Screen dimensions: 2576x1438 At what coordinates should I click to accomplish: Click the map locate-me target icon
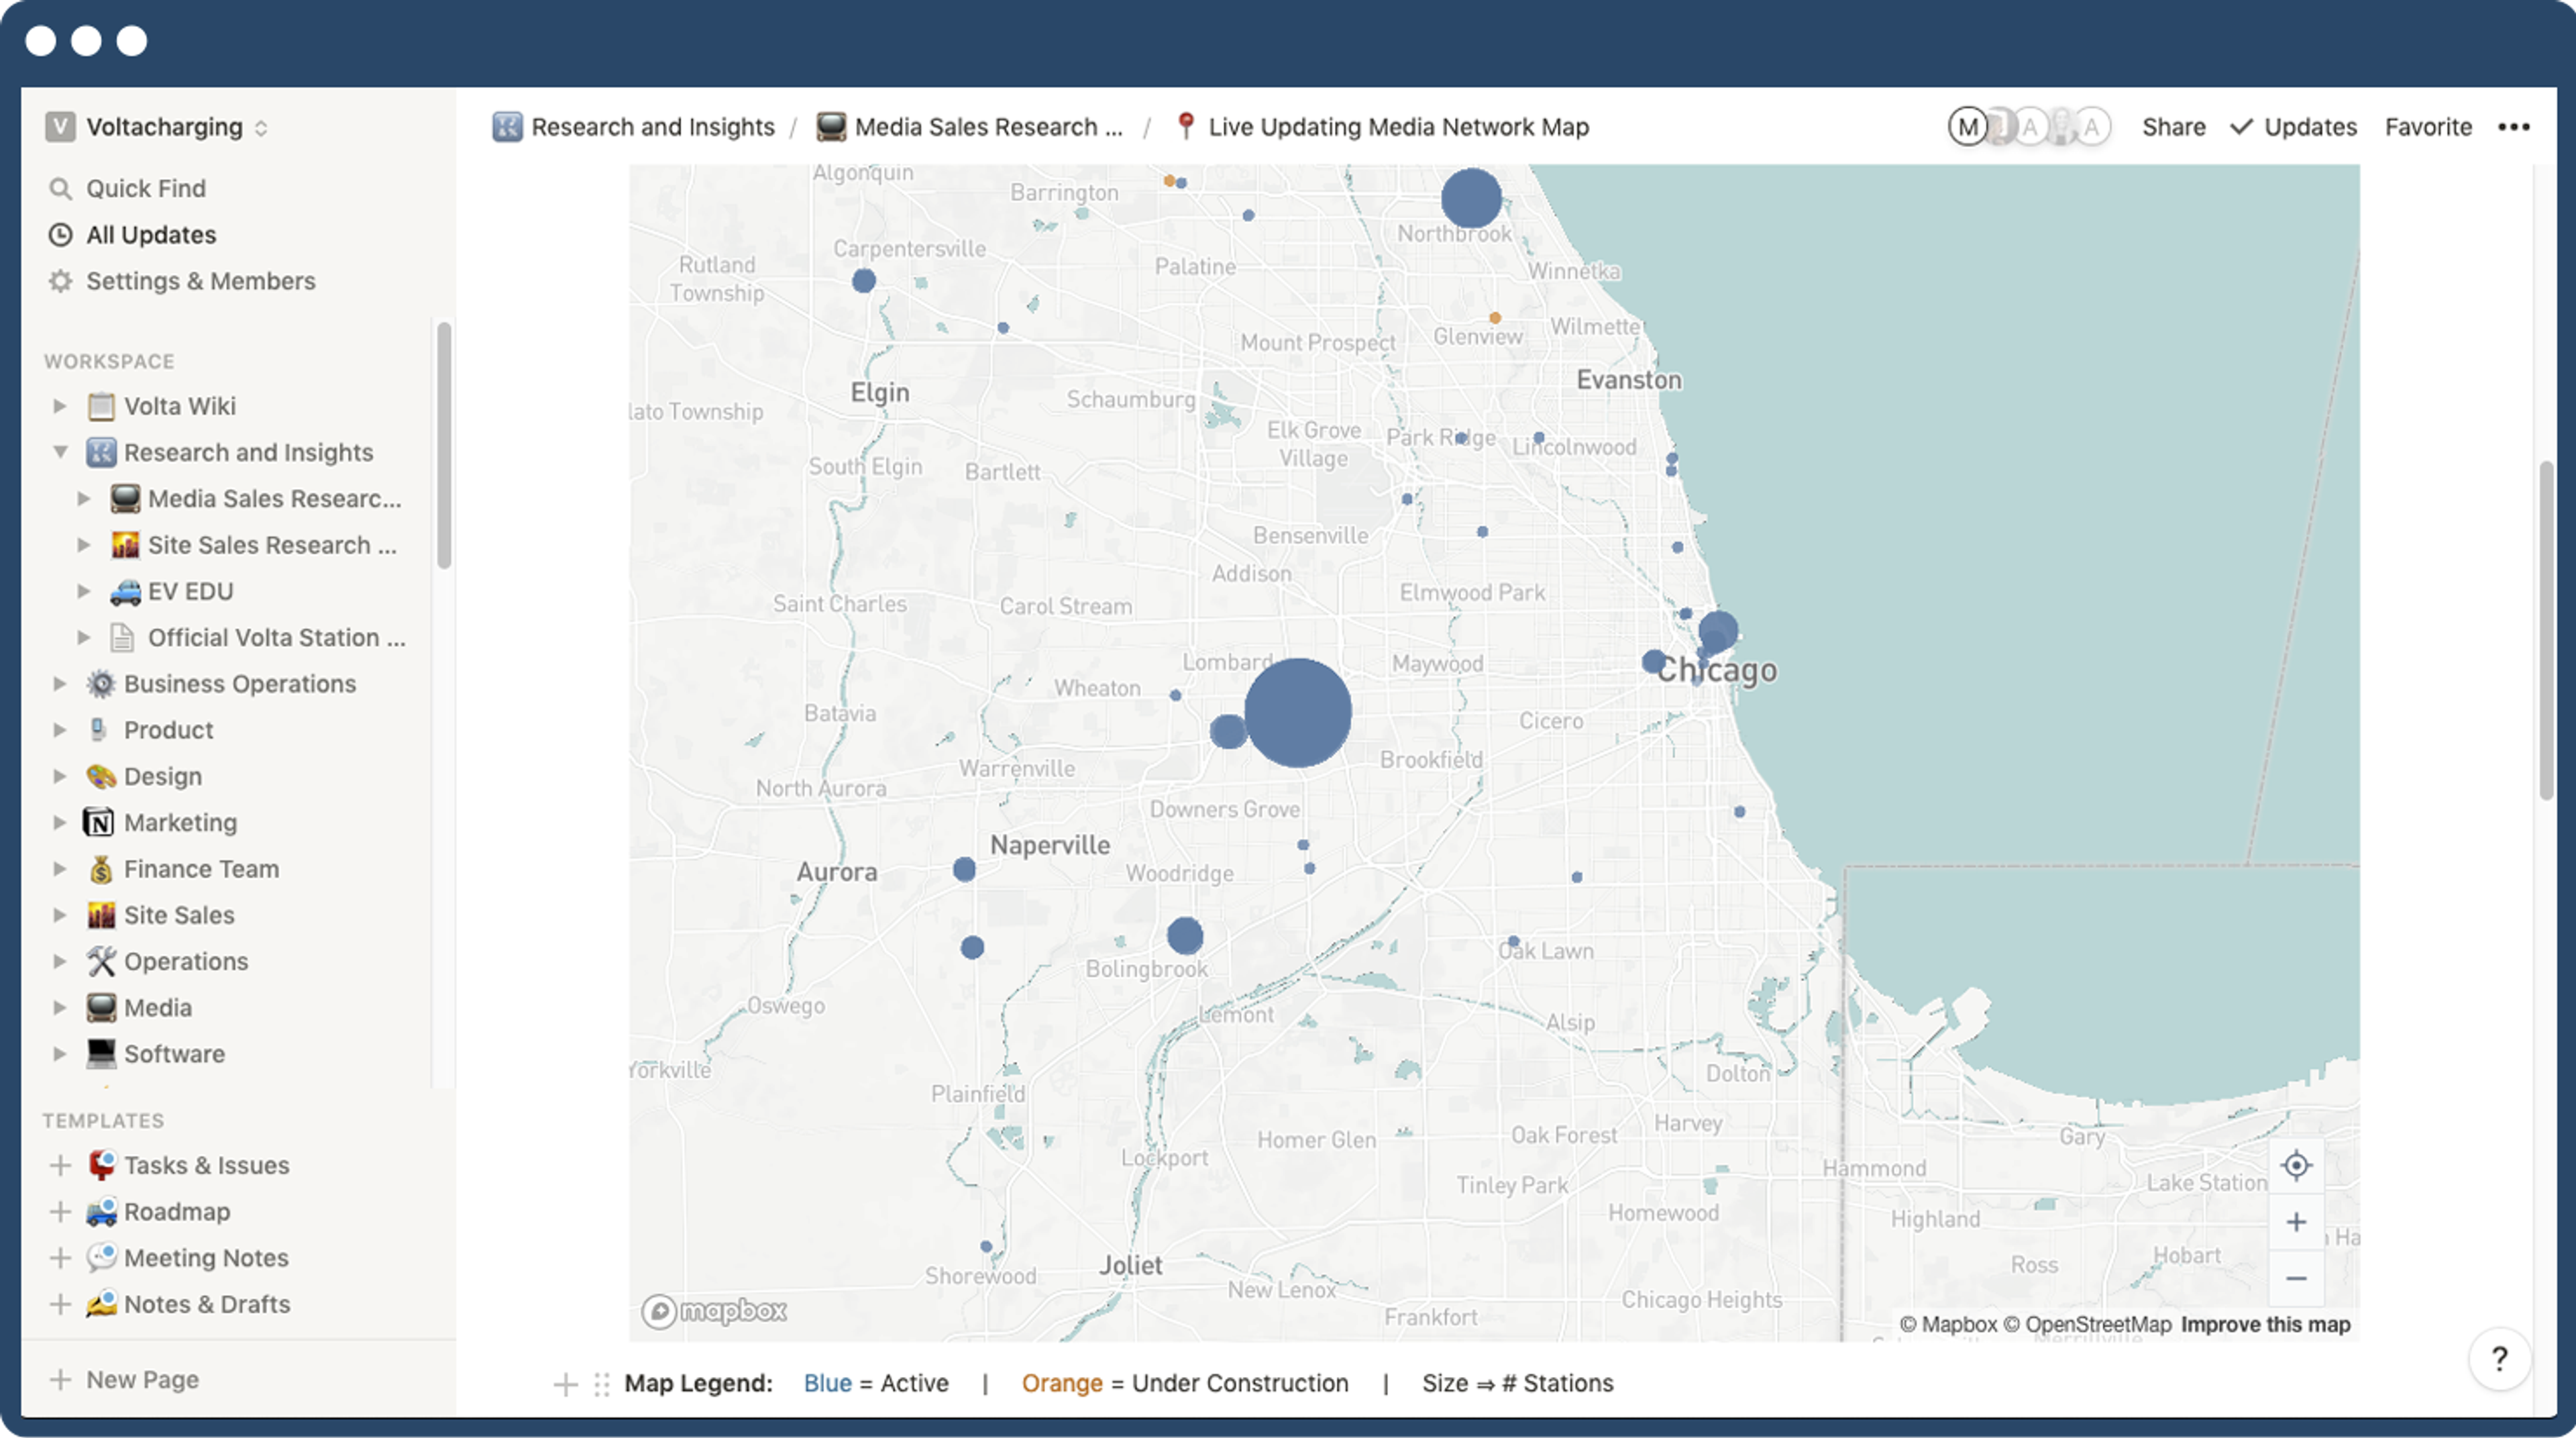tap(2296, 1165)
